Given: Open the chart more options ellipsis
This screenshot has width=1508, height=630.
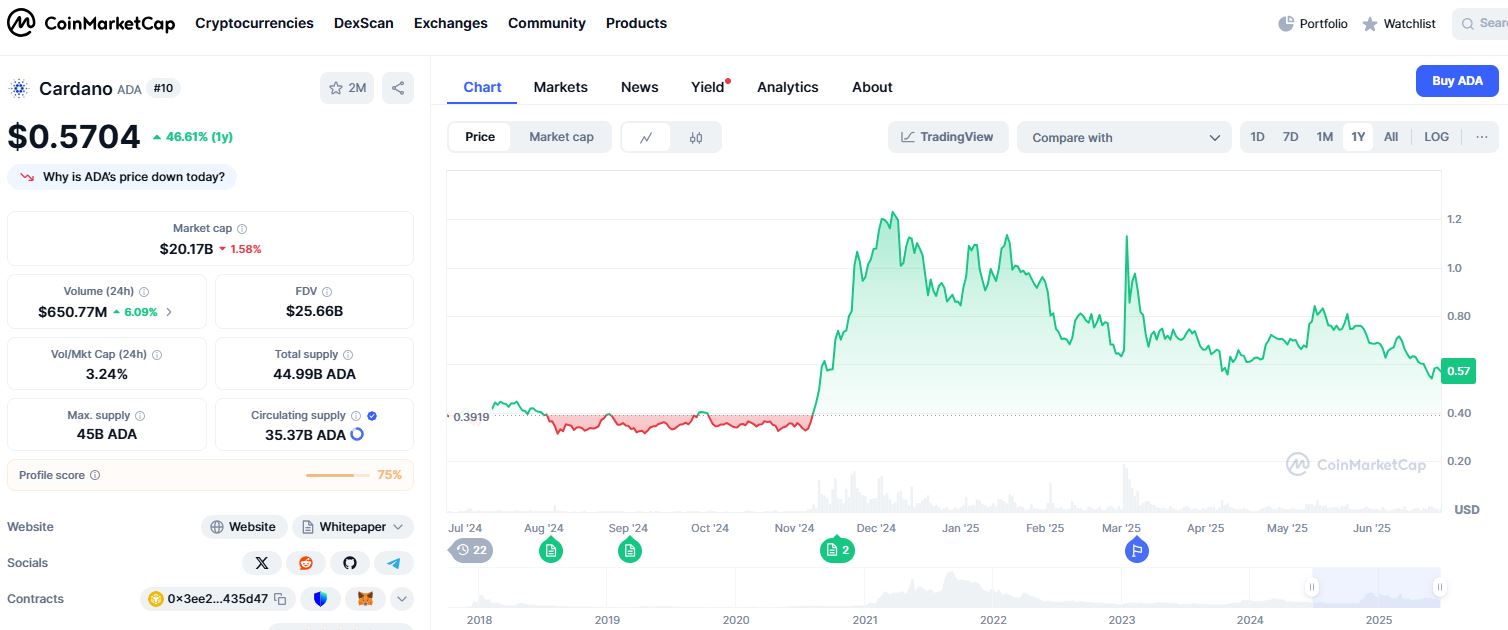Looking at the screenshot, I should 1481,137.
